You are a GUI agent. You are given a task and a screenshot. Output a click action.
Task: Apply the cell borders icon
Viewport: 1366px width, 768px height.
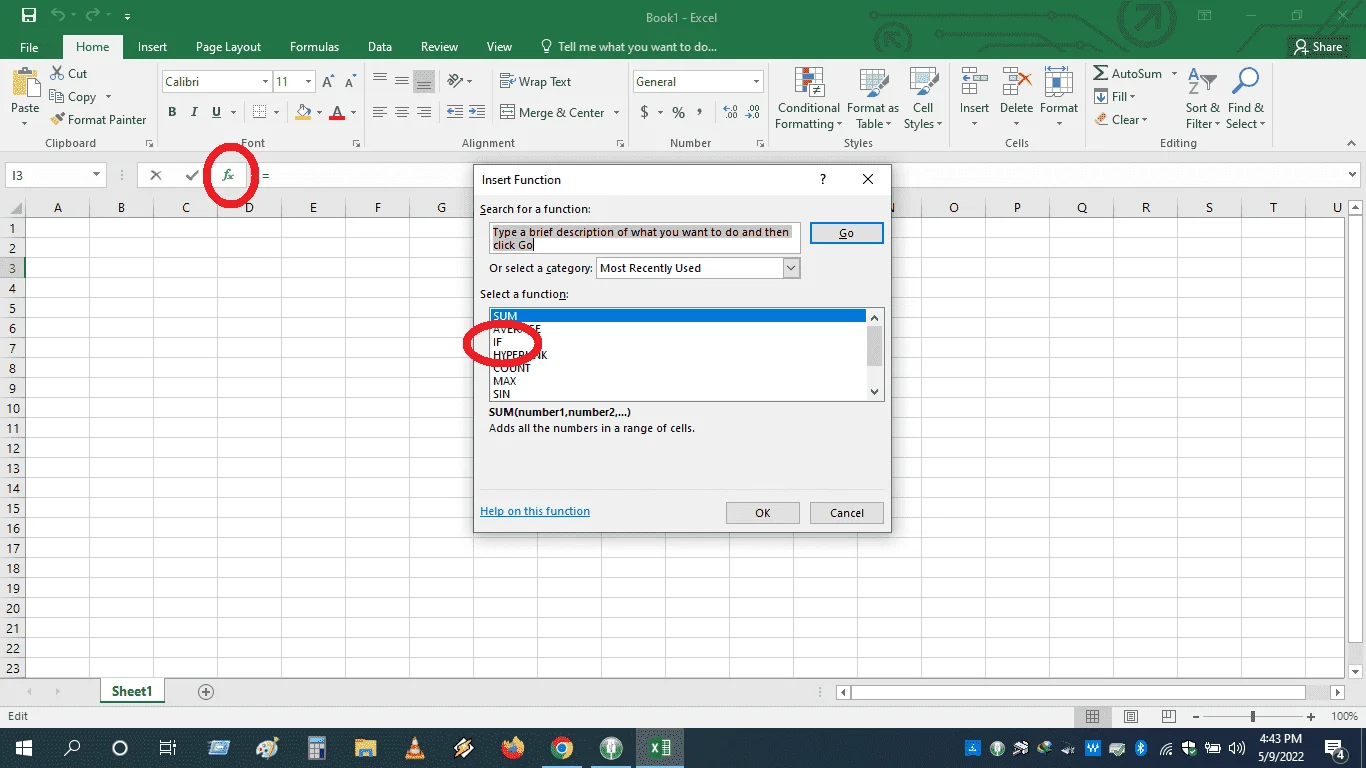click(x=259, y=113)
